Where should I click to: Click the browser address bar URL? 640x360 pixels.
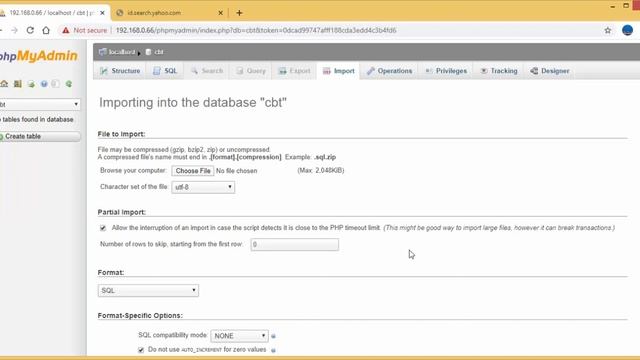pos(256,30)
